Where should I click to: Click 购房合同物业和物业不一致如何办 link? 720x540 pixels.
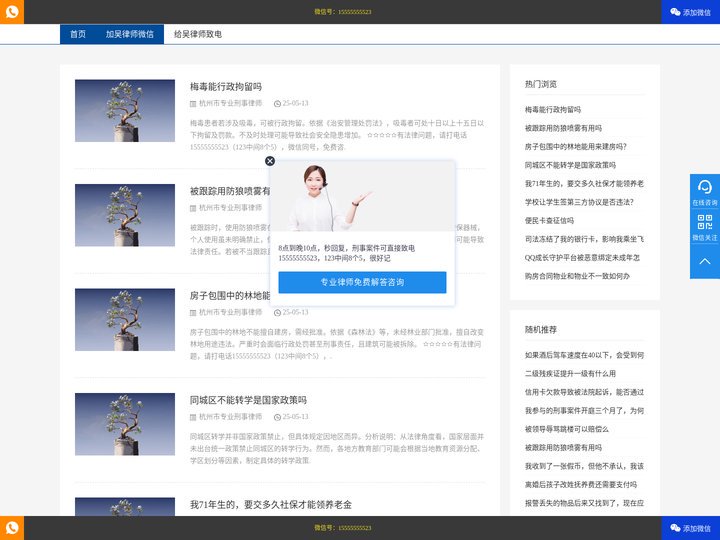tap(577, 276)
